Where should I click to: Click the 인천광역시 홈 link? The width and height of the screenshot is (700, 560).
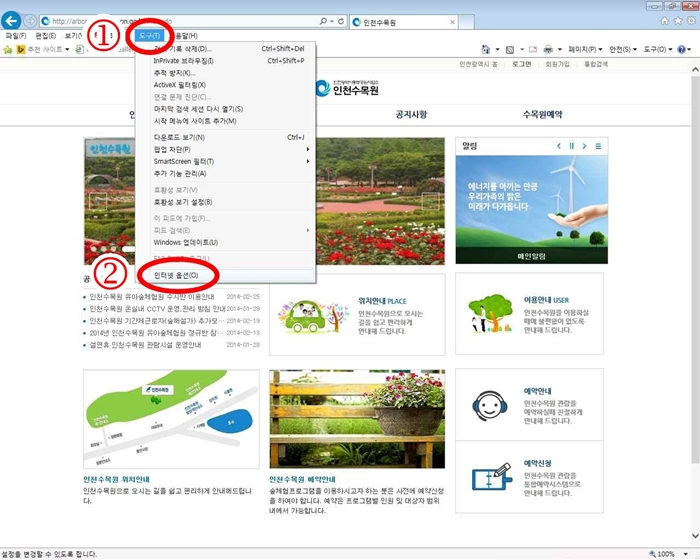tap(478, 64)
